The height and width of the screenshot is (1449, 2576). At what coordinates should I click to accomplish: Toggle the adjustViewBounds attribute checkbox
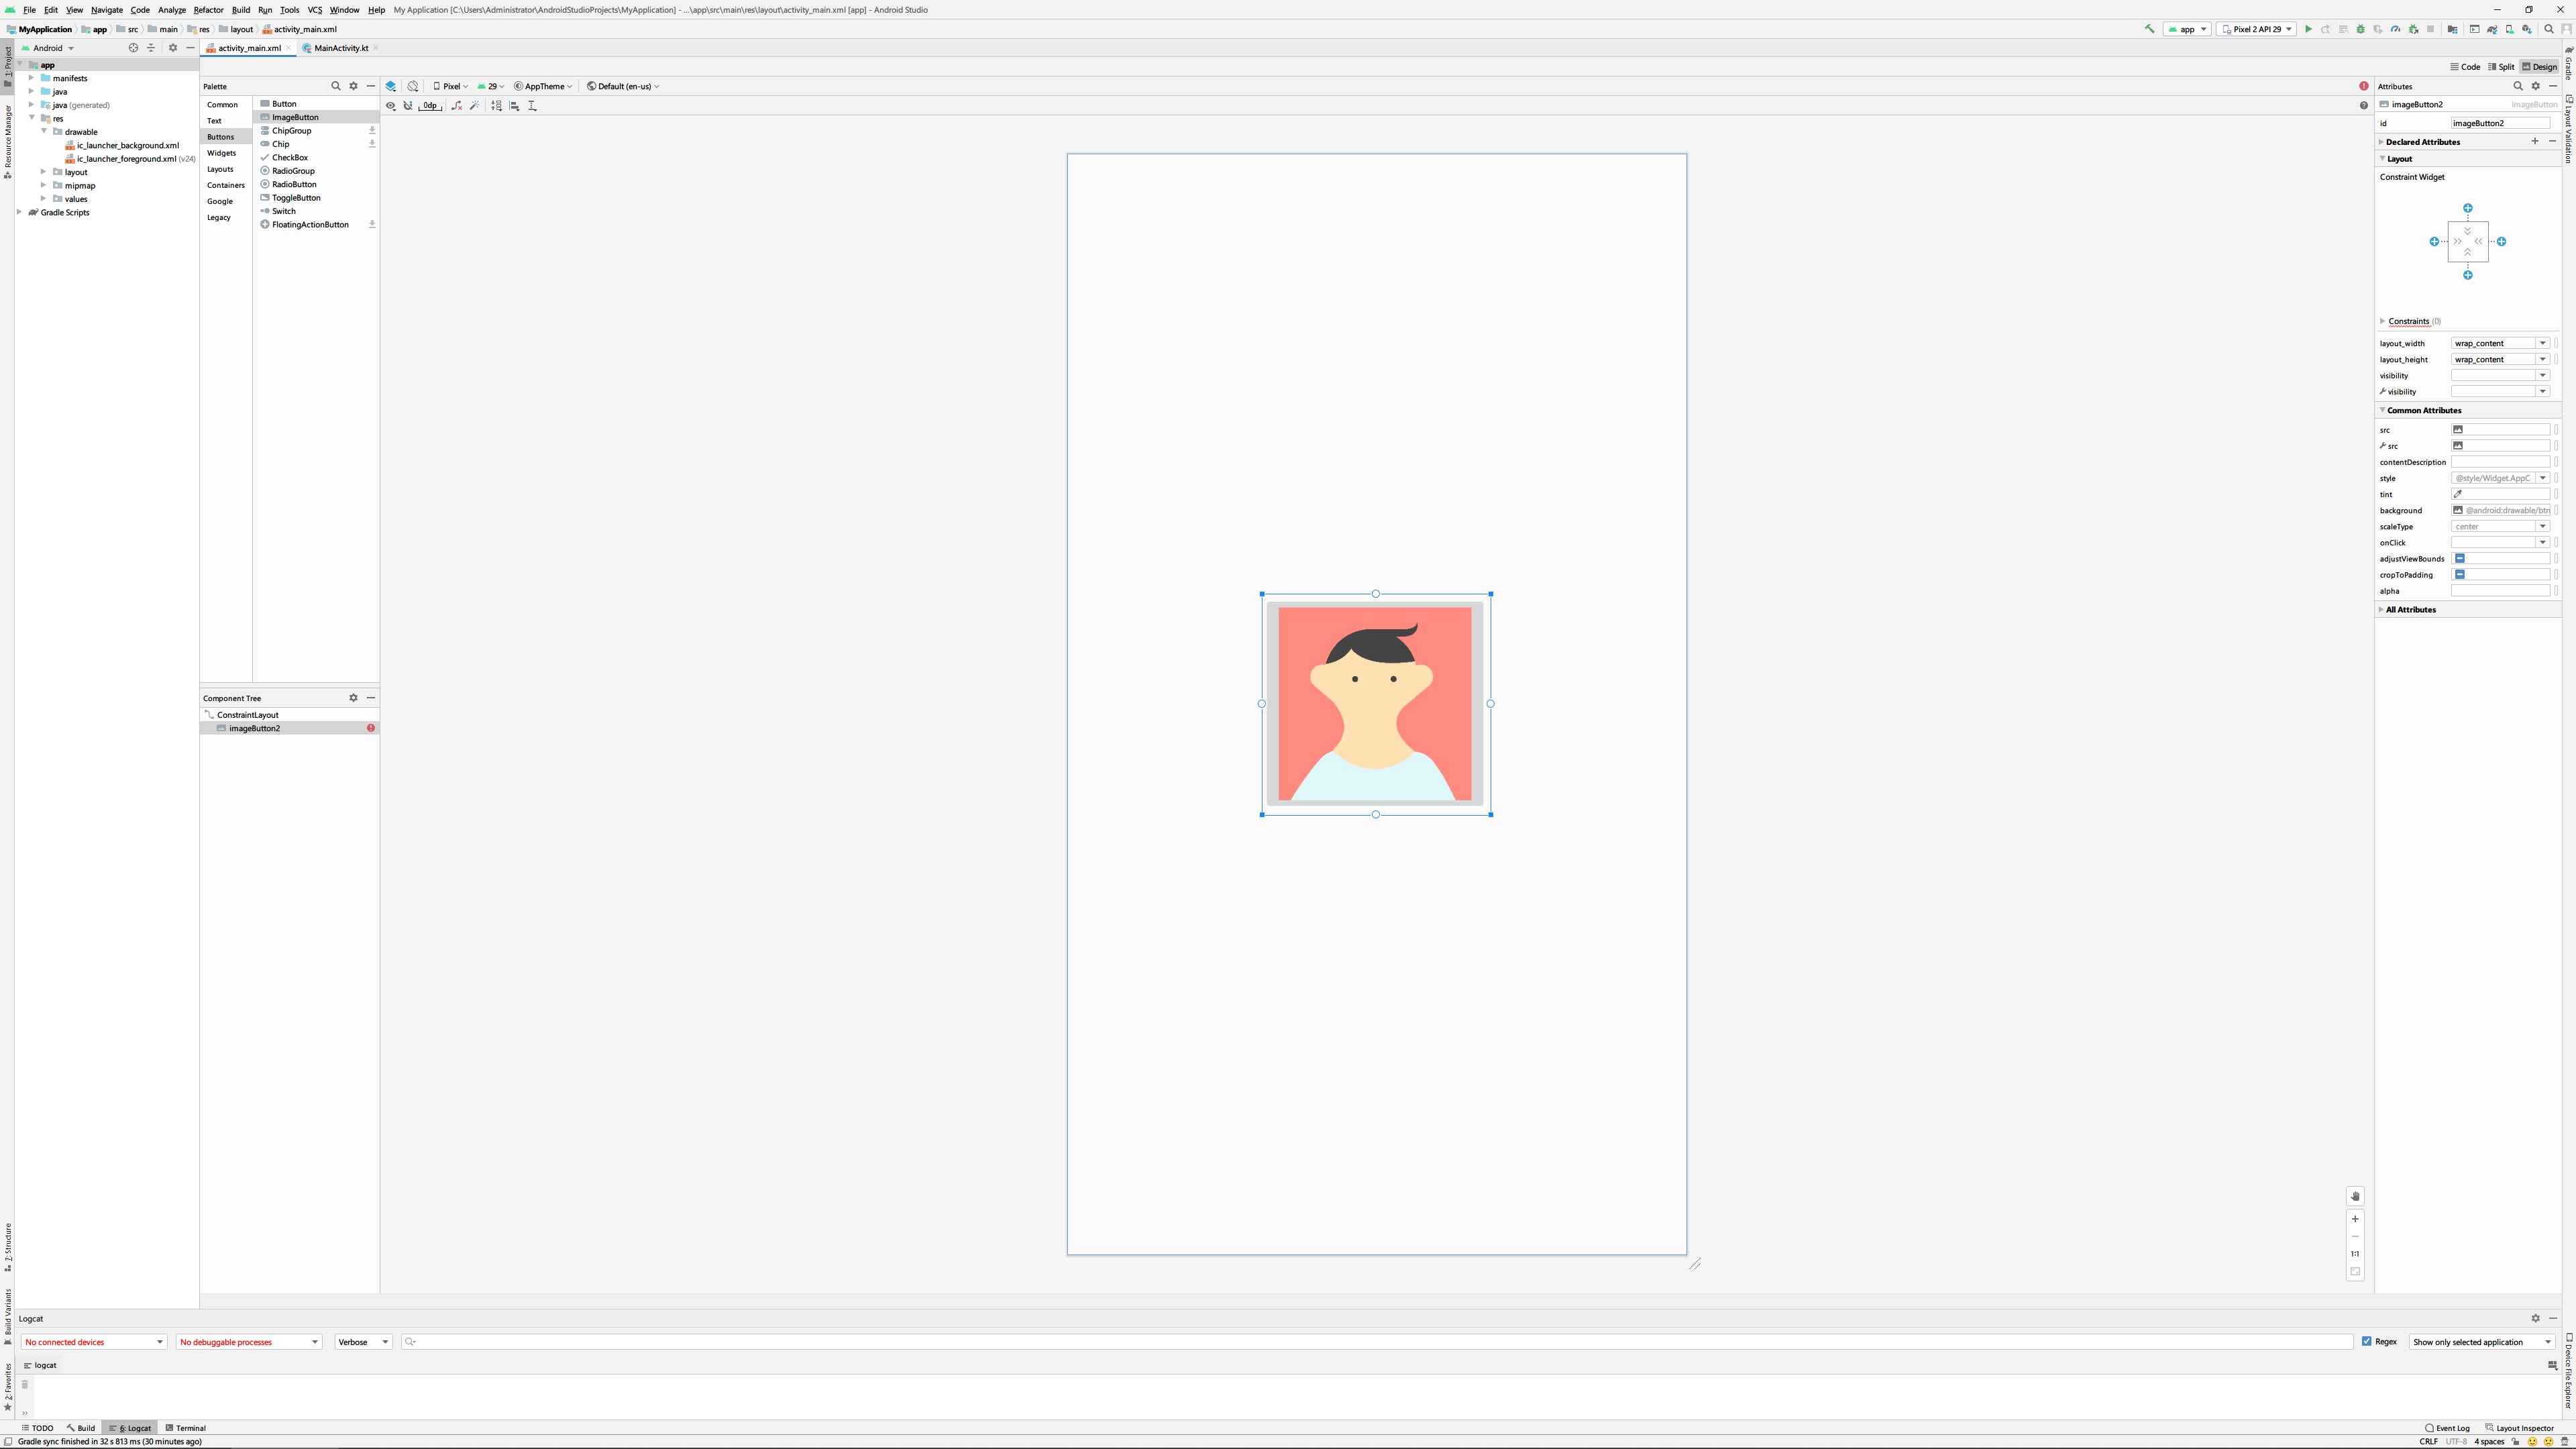2460,558
